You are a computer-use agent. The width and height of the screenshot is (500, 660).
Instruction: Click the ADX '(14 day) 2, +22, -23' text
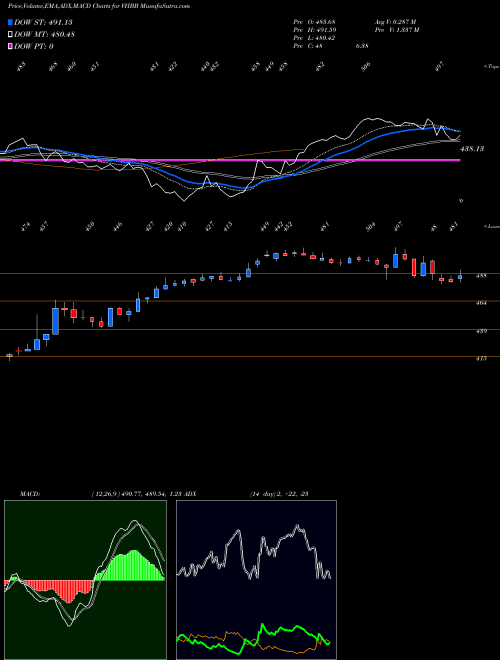pyautogui.click(x=279, y=493)
